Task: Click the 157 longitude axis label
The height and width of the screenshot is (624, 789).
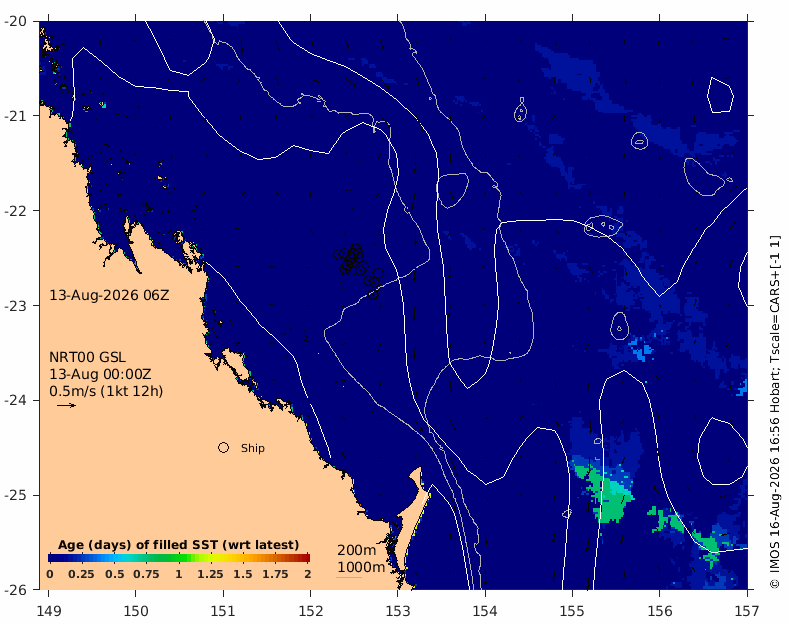Action: [747, 611]
